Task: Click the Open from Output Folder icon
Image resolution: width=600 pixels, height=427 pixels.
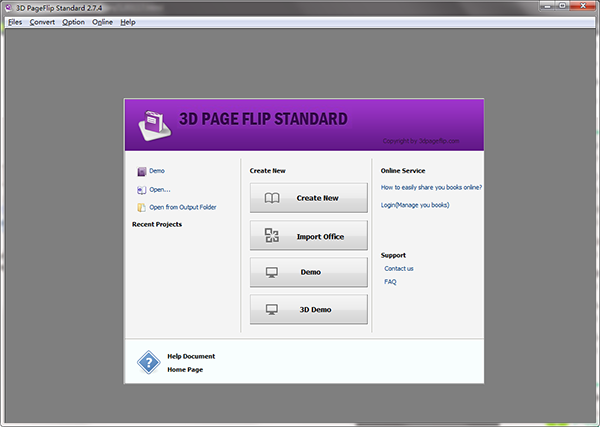Action: point(141,207)
